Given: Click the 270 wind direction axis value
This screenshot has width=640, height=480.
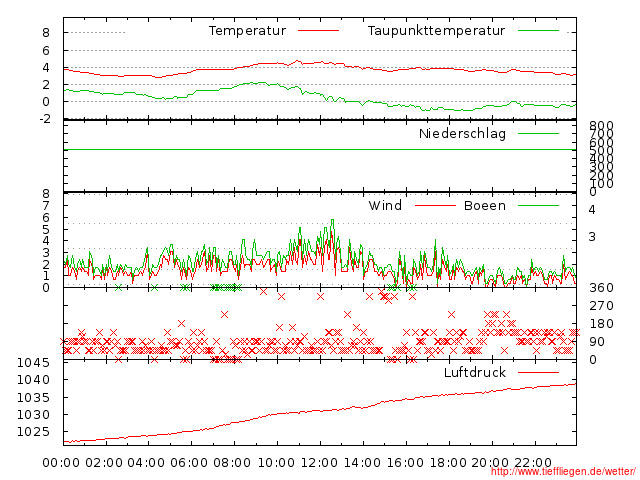Looking at the screenshot, I should coord(601,306).
